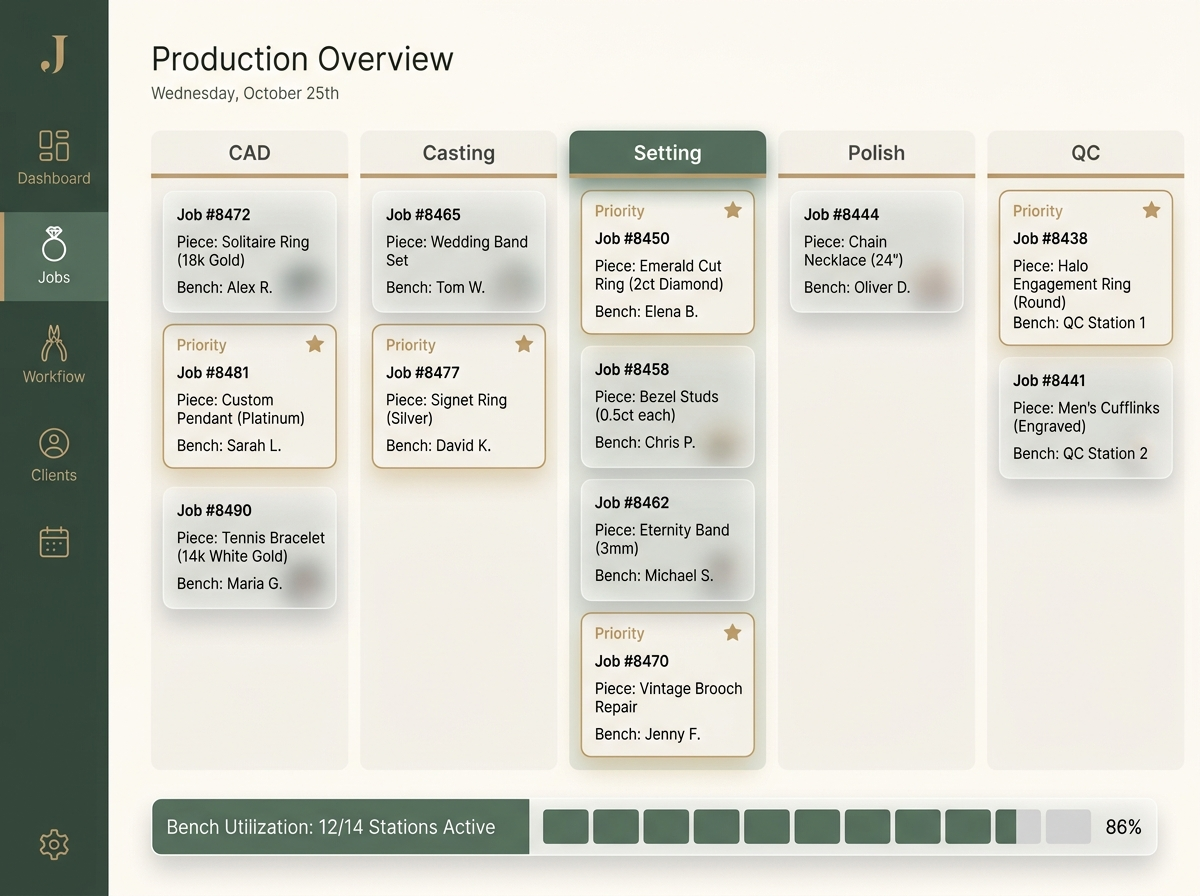Open the Clients person icon
The image size is (1200, 896).
pos(54,443)
